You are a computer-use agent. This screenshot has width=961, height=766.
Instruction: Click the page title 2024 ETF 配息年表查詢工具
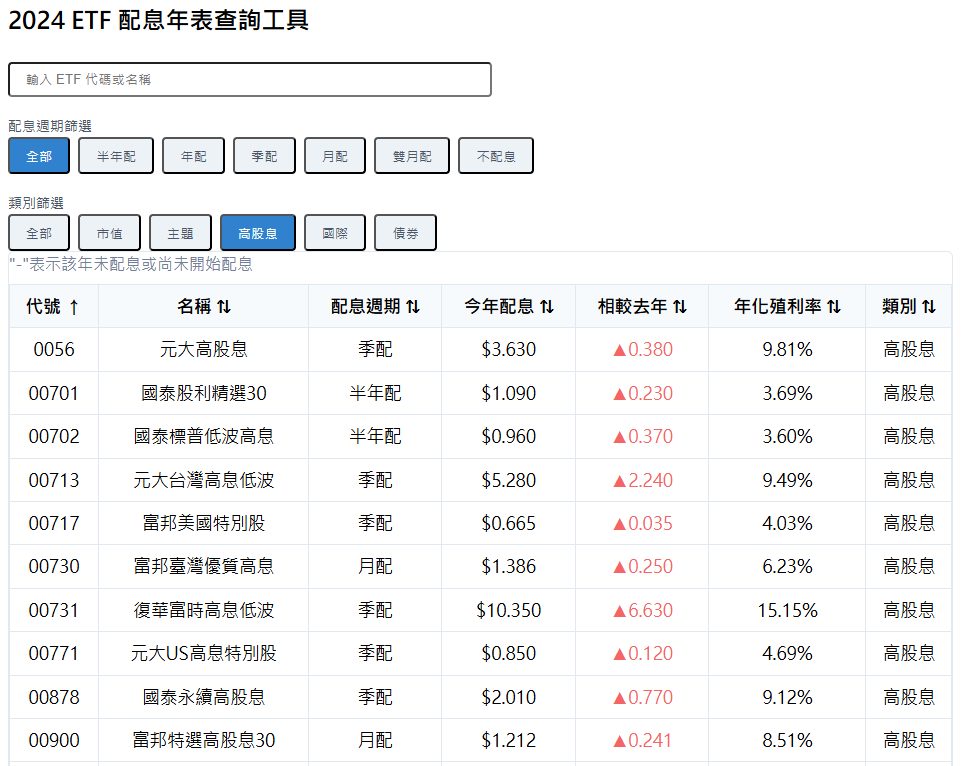(x=158, y=20)
